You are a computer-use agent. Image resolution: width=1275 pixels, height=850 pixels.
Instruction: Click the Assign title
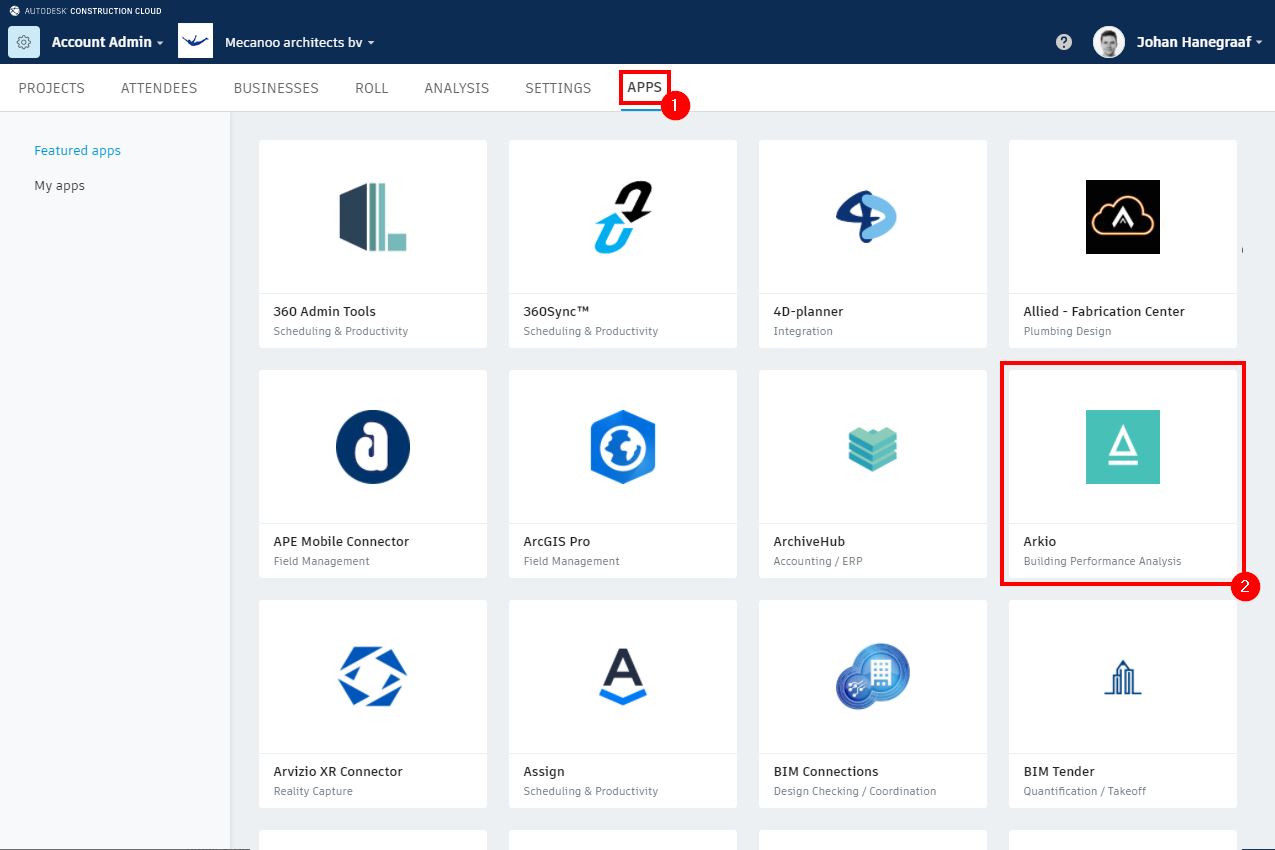(544, 771)
